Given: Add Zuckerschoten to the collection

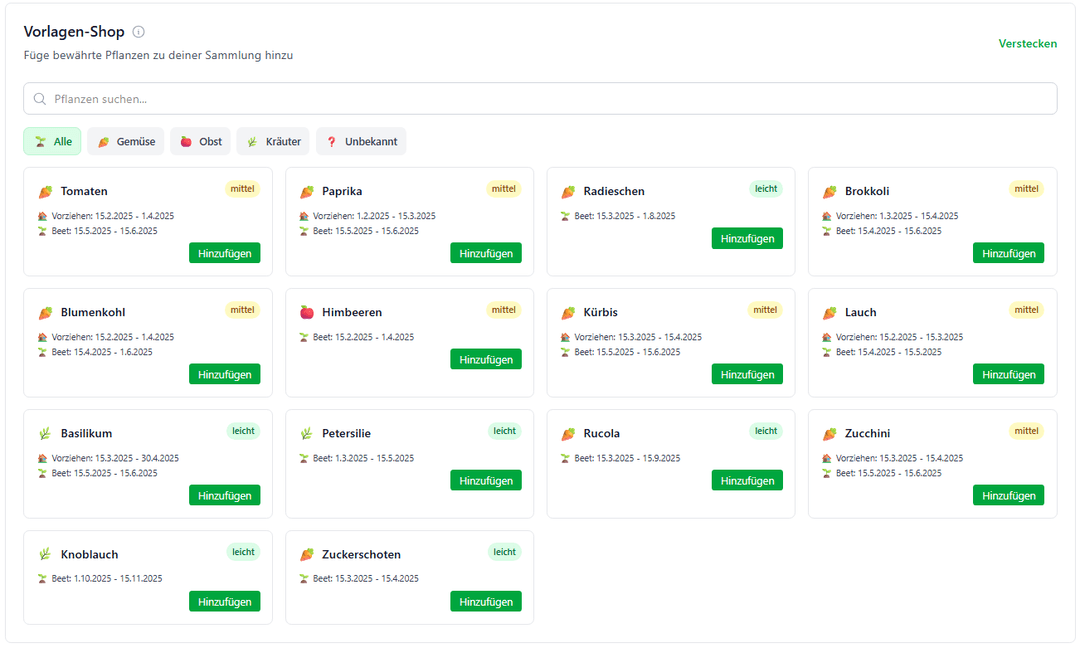Looking at the screenshot, I should point(486,602).
